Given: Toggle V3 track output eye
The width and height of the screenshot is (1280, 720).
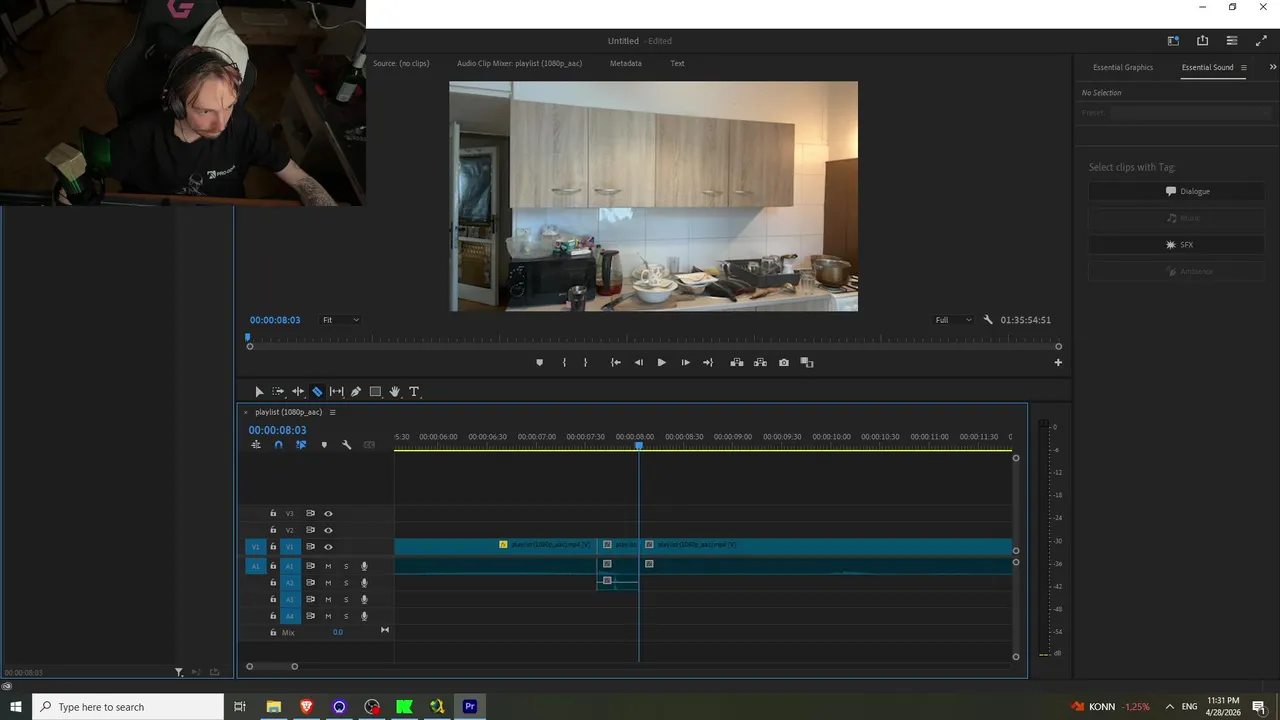Looking at the screenshot, I should 328,514.
